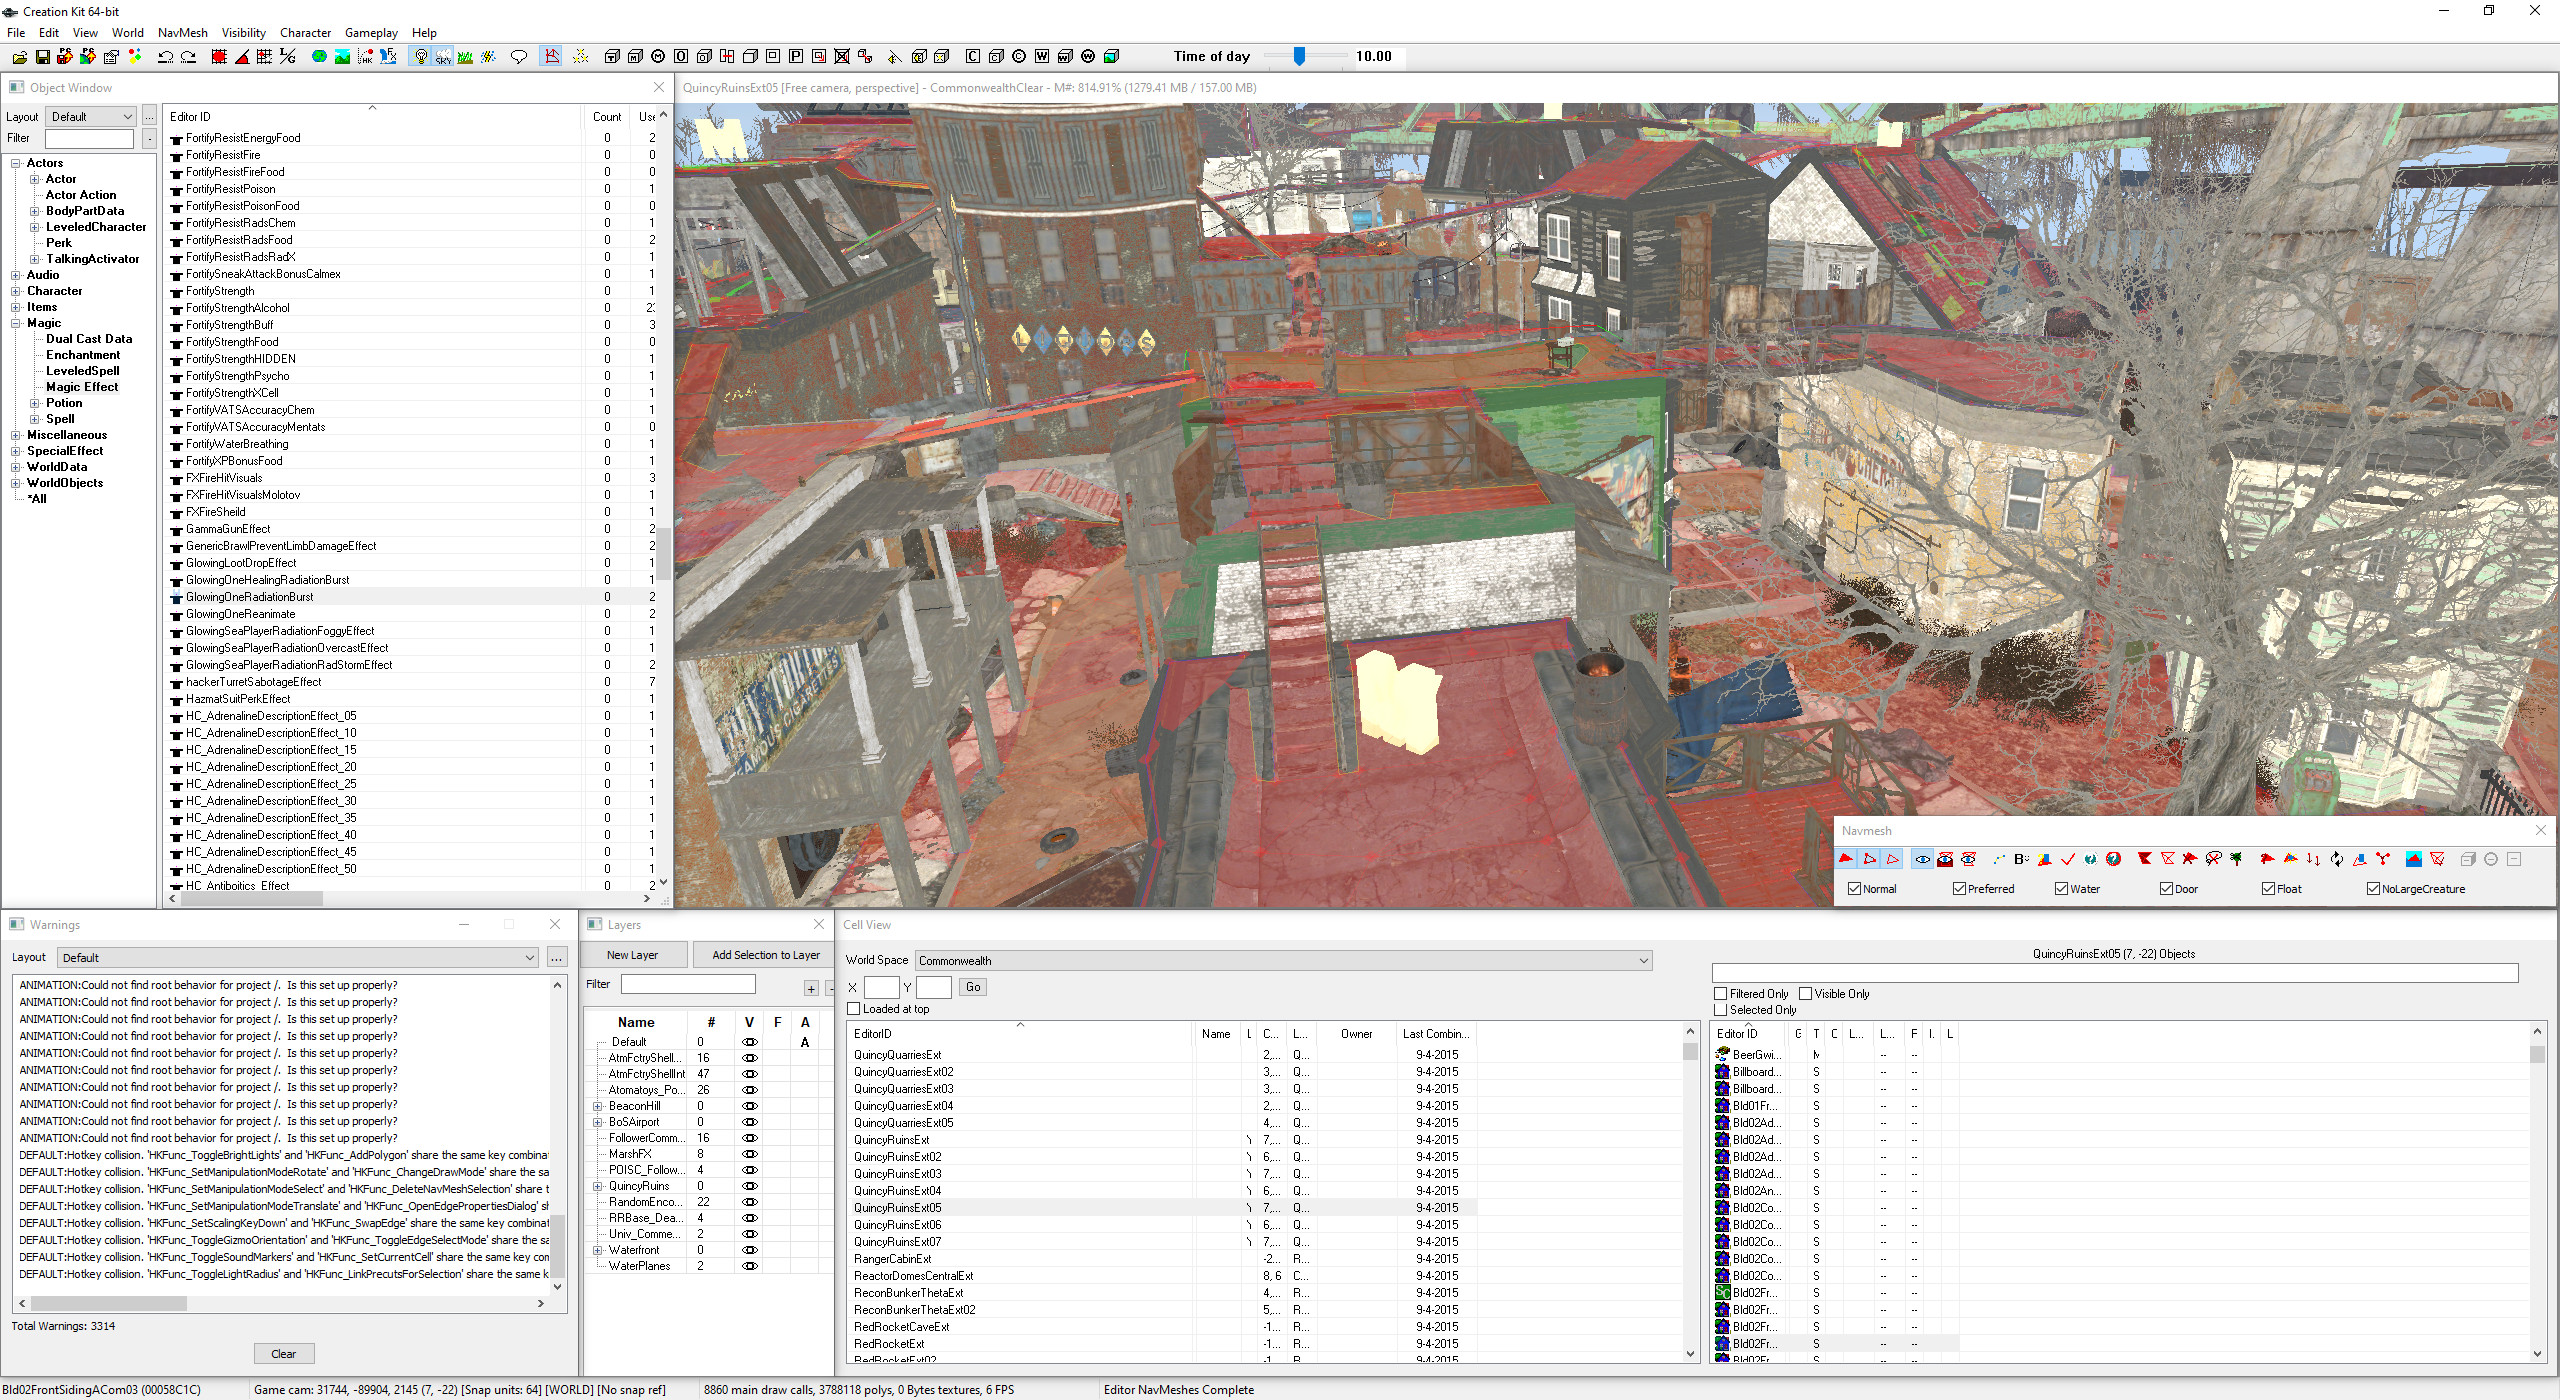Click the world/globe toolbar icon

tap(319, 57)
